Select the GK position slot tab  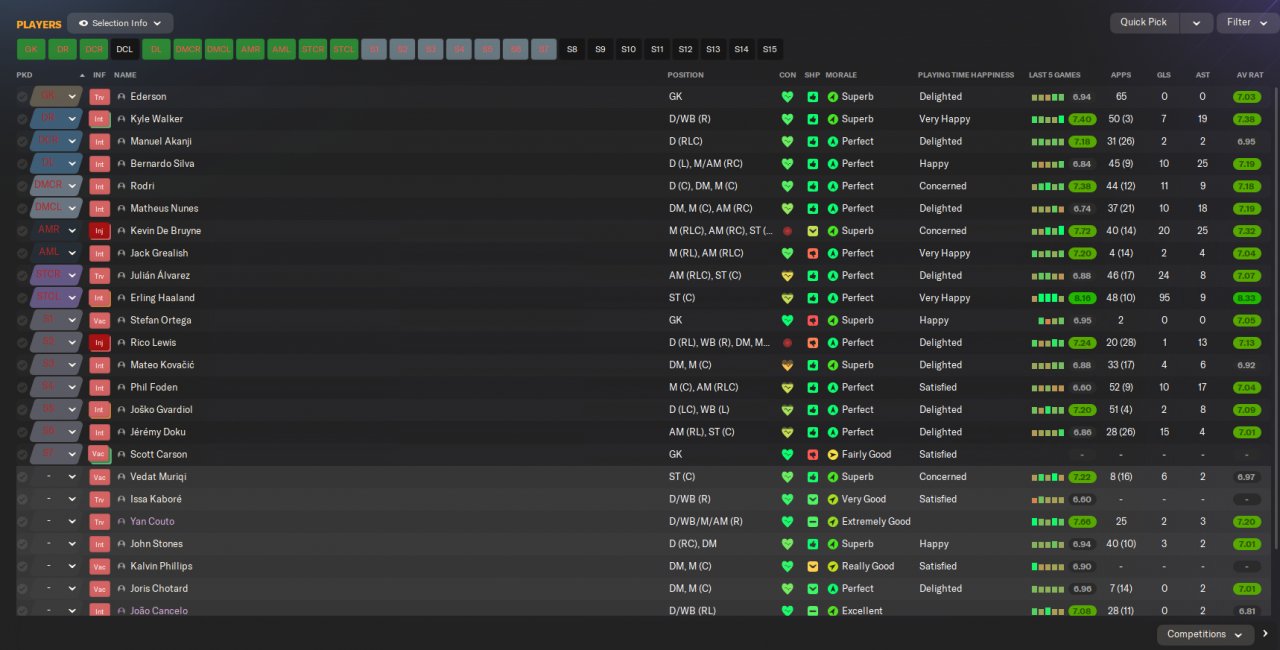tap(31, 49)
